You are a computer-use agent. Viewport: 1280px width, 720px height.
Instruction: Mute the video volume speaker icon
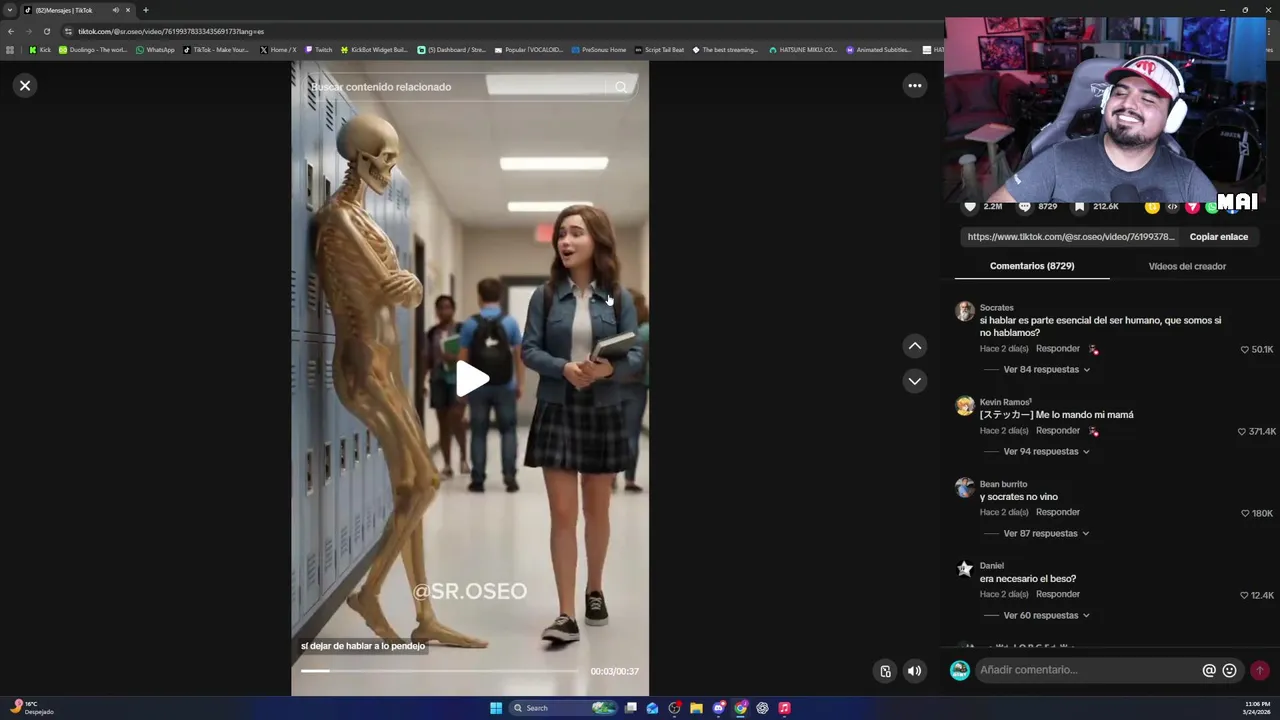point(914,671)
